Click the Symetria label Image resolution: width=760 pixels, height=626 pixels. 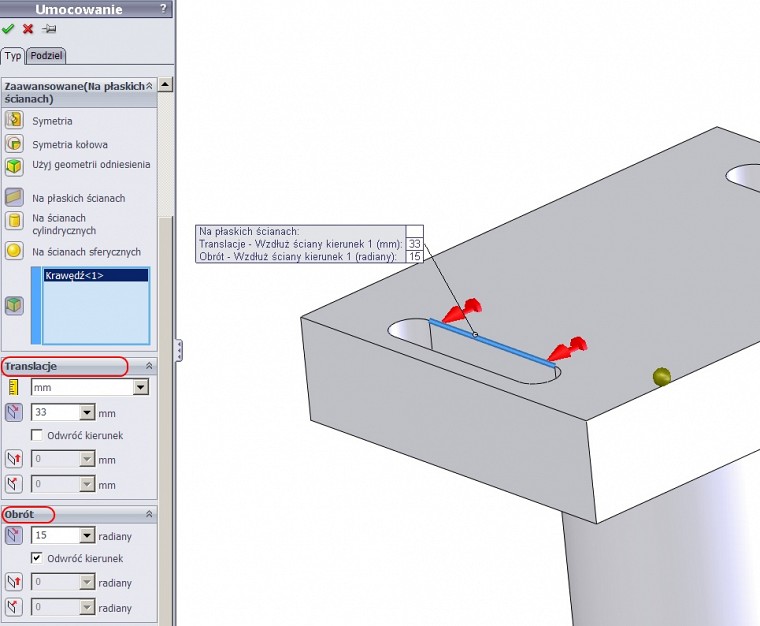[x=52, y=121]
